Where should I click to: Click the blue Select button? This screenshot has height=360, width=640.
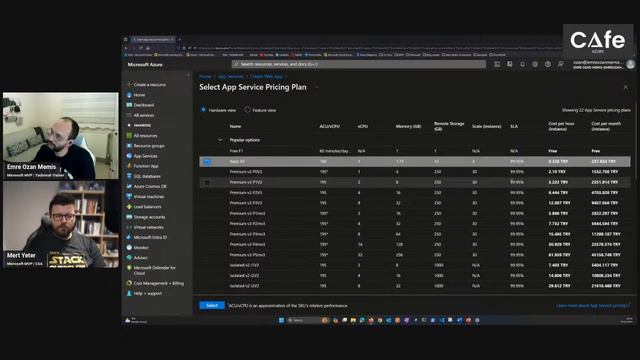pos(212,305)
